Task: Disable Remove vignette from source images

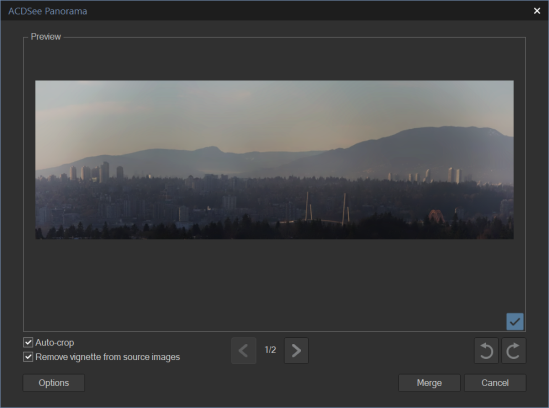Action: coord(28,357)
